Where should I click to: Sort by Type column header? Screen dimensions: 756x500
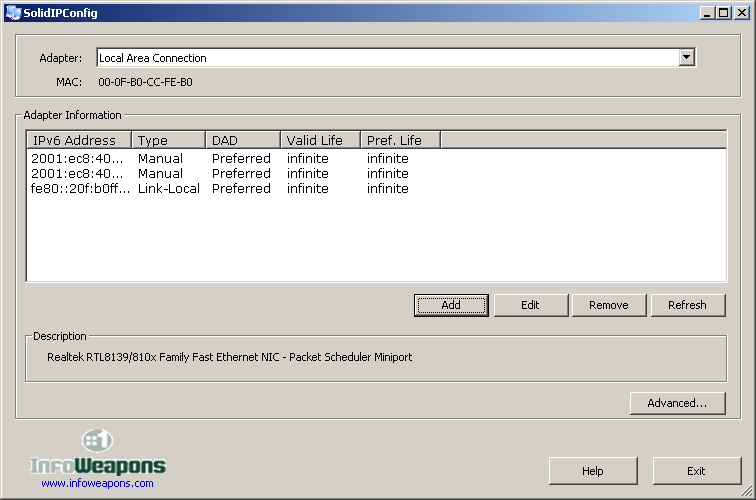point(169,140)
